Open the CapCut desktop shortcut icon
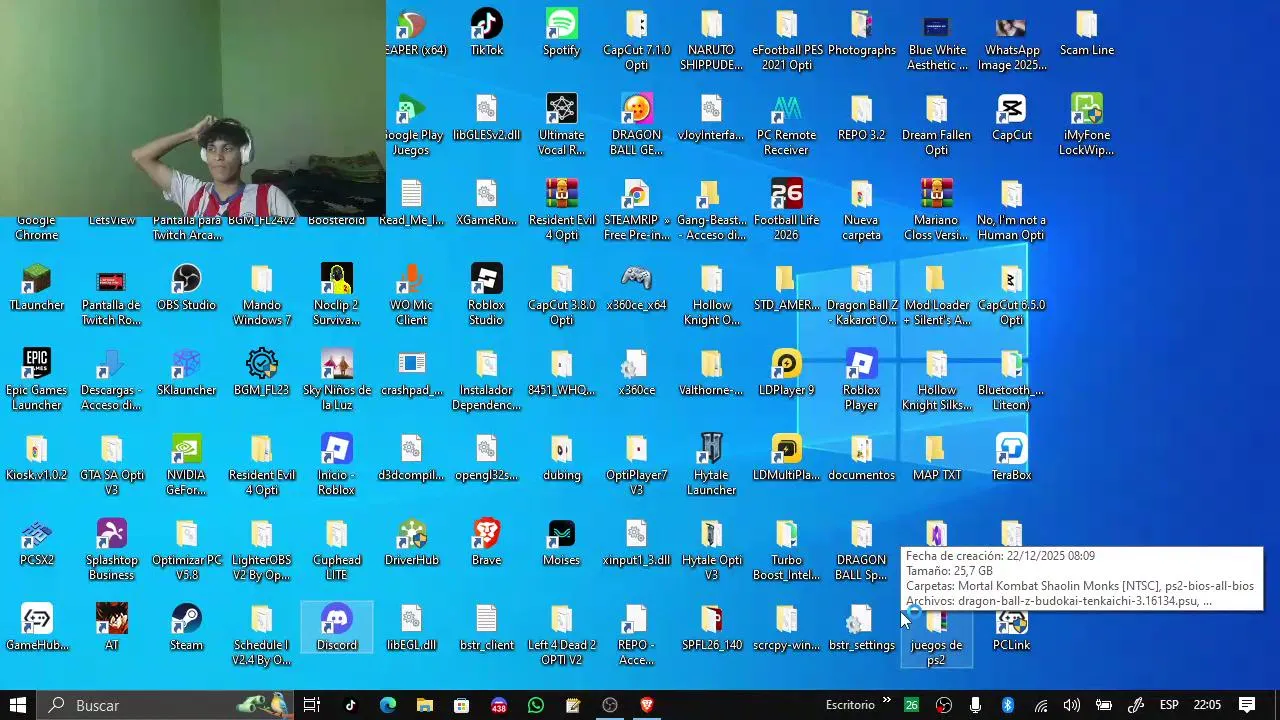This screenshot has width=1280, height=720. click(1011, 117)
